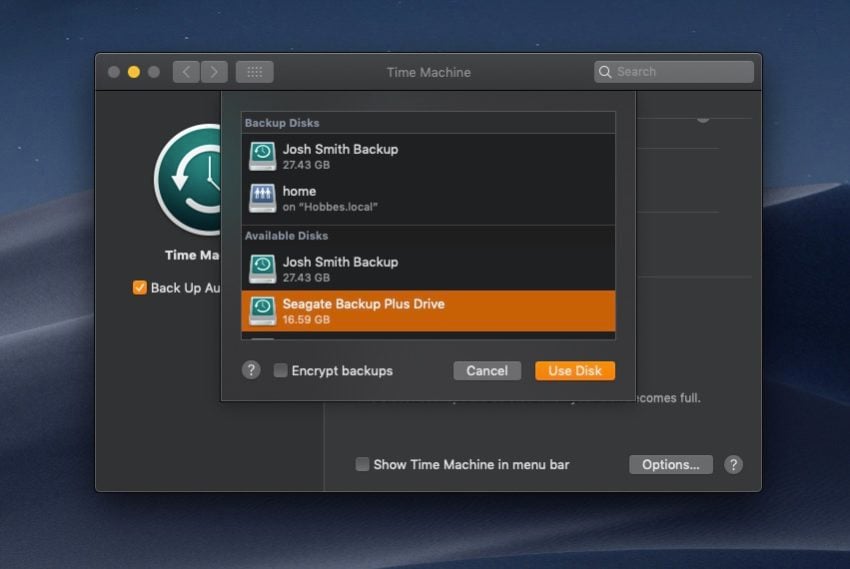Click disk icon of Josh Smith Backup under Backup Disks
This screenshot has width=850, height=569.
262,156
